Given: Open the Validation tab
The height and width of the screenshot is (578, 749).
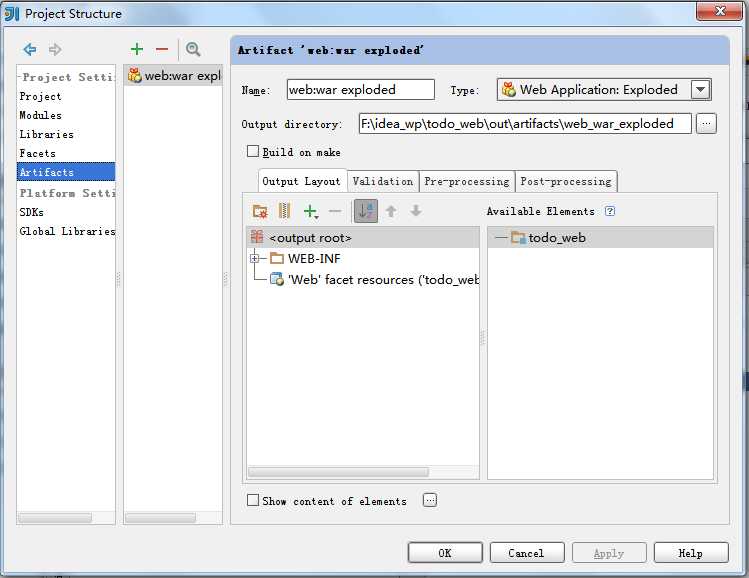Looking at the screenshot, I should click(383, 182).
